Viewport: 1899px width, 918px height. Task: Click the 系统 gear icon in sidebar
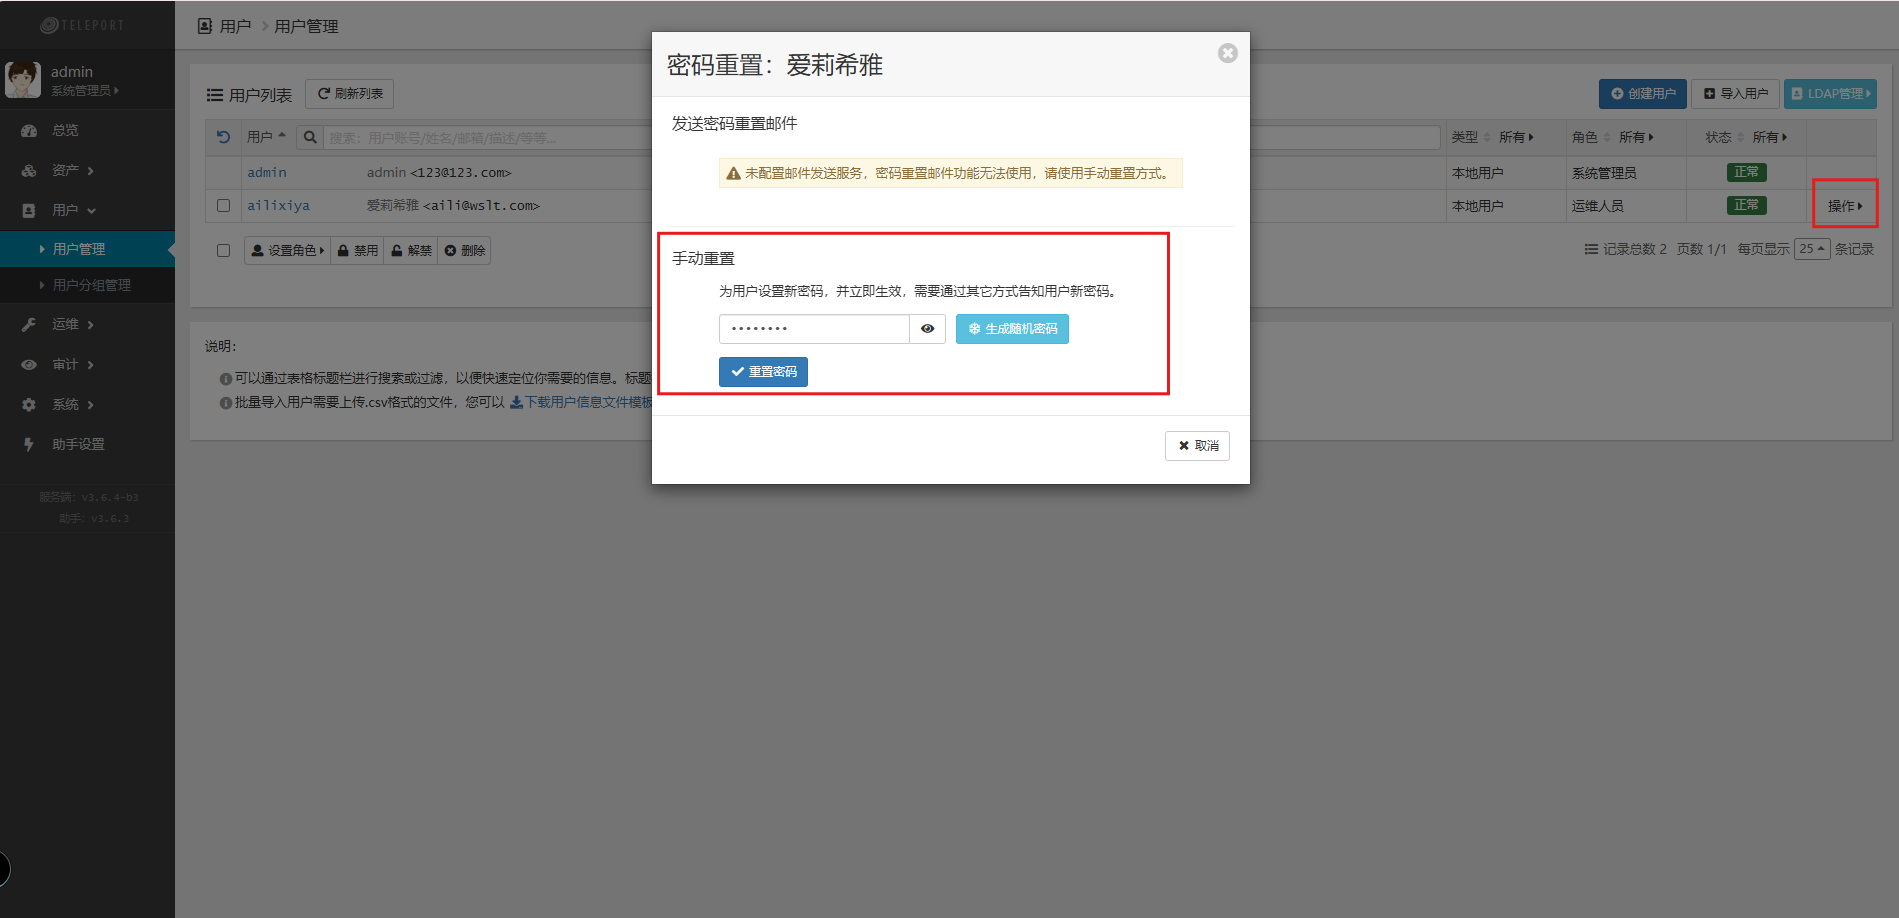tap(29, 405)
